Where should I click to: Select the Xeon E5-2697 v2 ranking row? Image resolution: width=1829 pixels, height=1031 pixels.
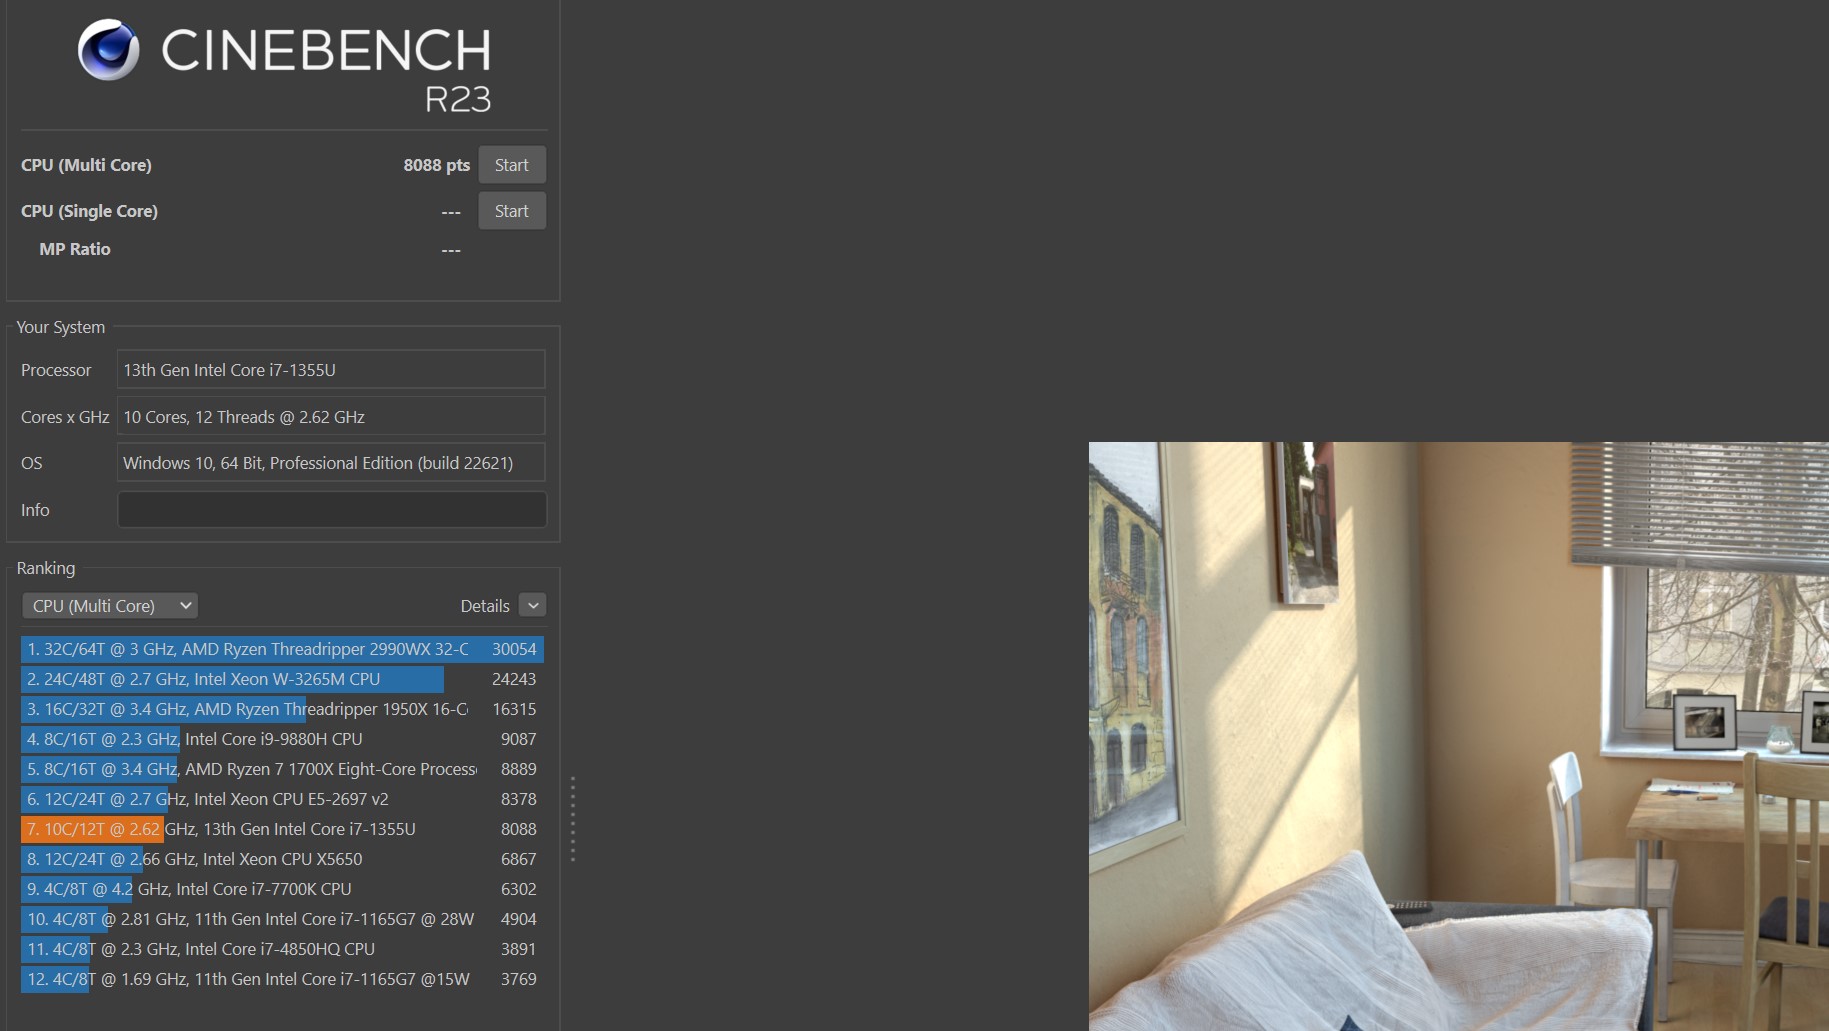tap(281, 799)
